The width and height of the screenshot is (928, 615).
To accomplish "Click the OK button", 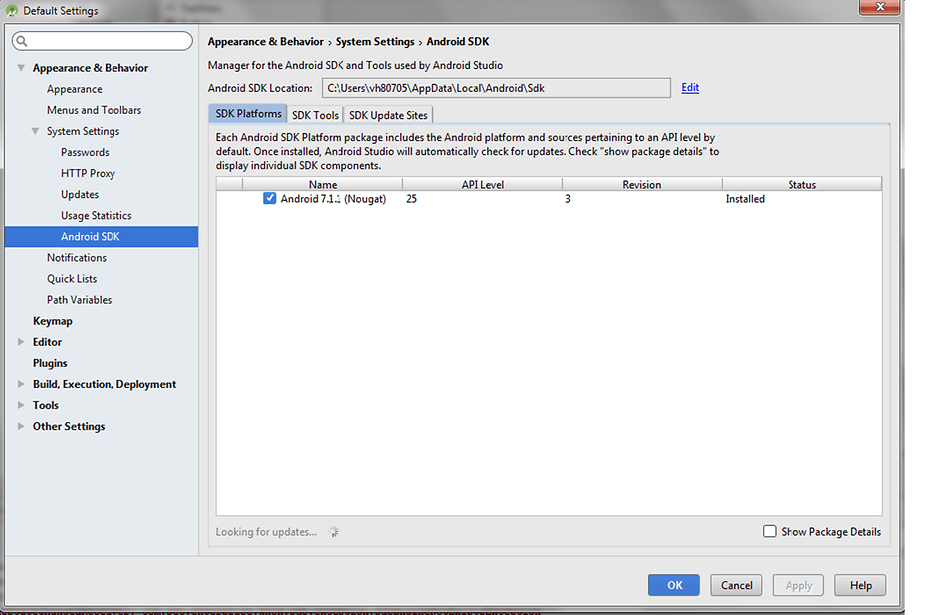I will tap(674, 585).
